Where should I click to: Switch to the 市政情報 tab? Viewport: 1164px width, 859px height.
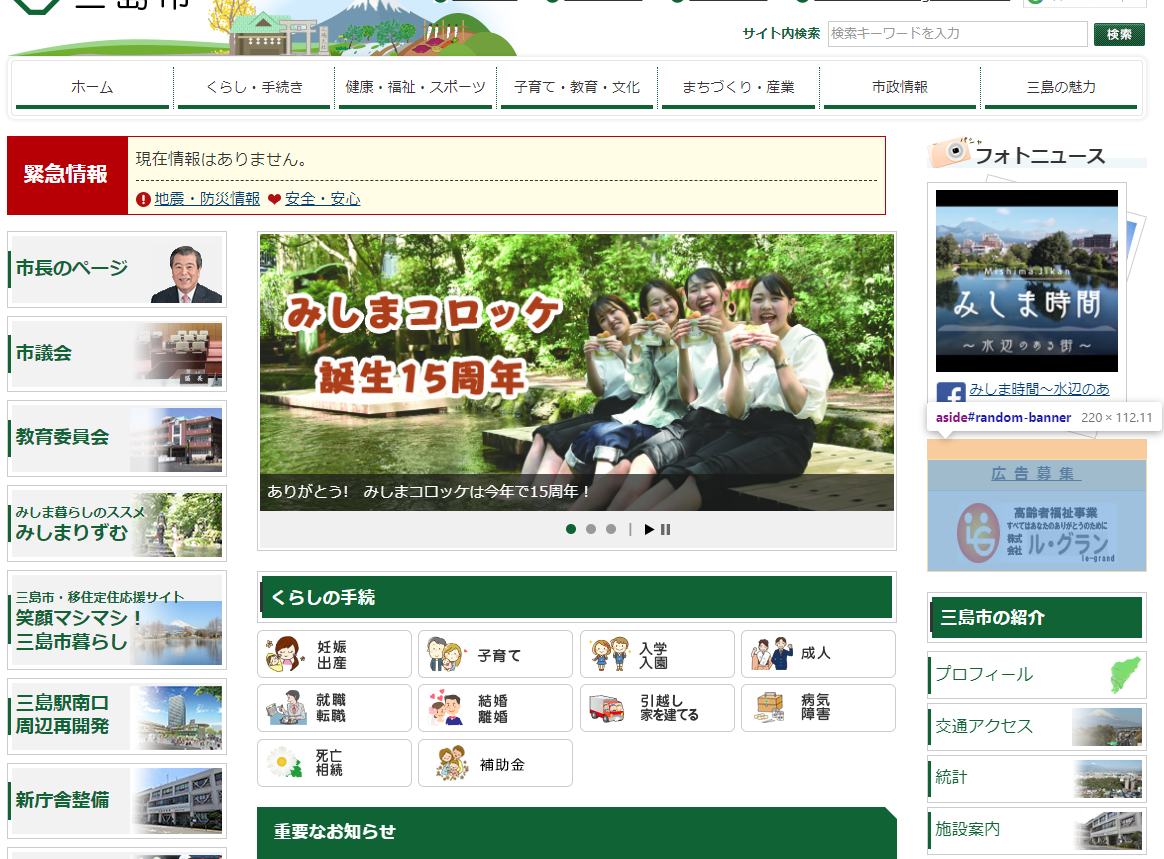(899, 88)
